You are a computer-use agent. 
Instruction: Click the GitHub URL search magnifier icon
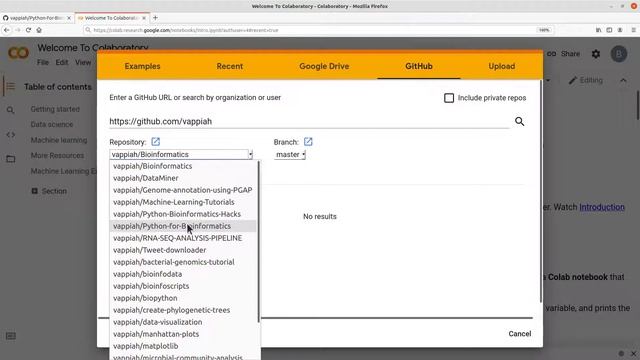519,121
